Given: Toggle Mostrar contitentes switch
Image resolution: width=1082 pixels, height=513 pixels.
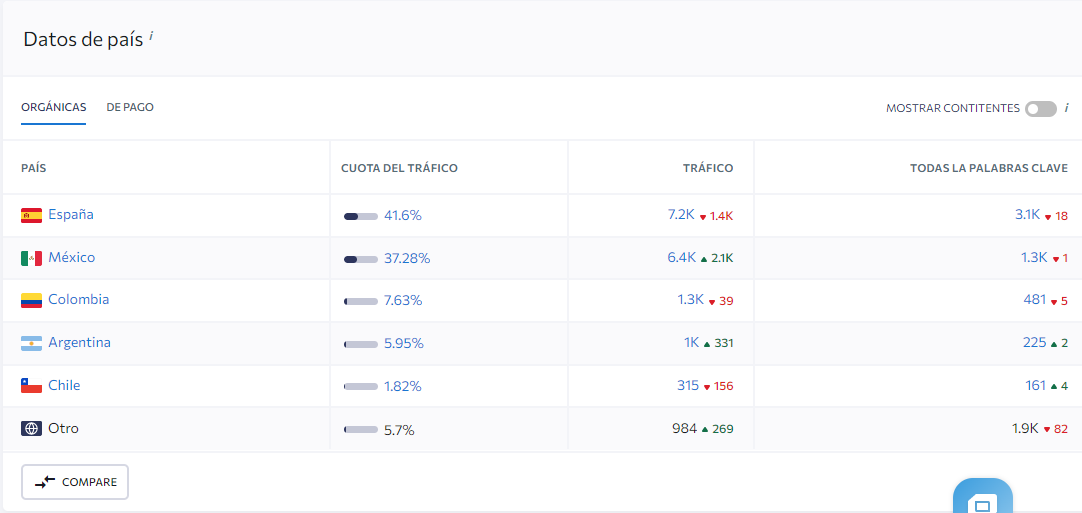Looking at the screenshot, I should tap(1041, 108).
